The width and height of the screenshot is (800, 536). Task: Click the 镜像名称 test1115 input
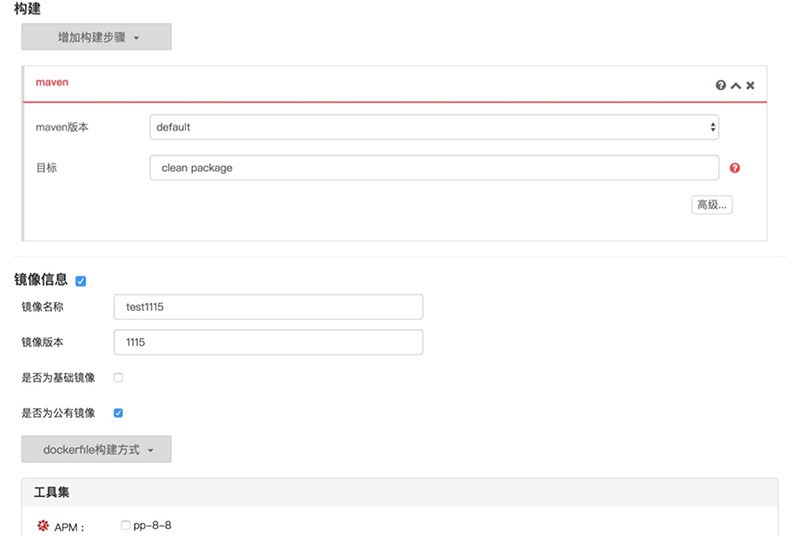[x=268, y=307]
